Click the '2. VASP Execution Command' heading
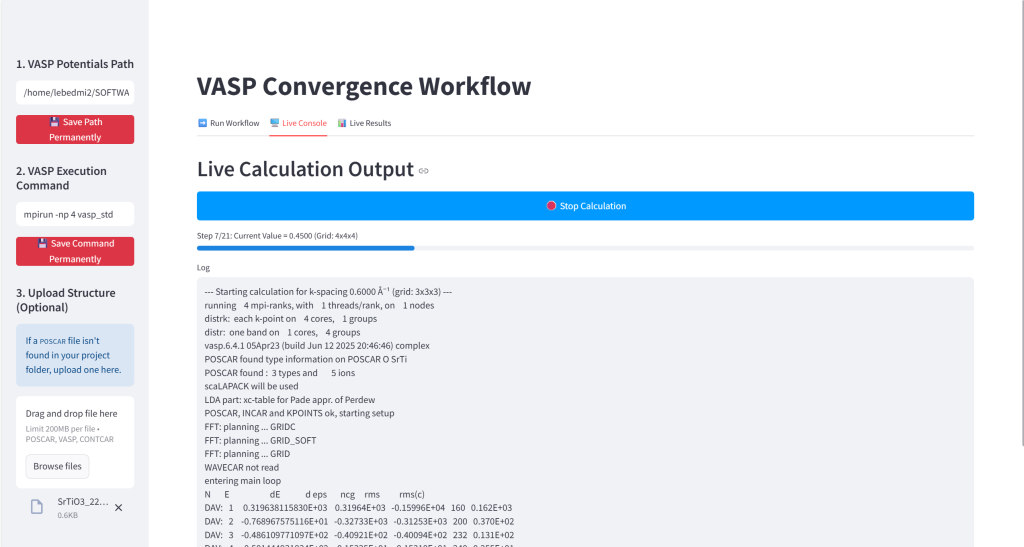This screenshot has height=547, width=1024. (61, 178)
